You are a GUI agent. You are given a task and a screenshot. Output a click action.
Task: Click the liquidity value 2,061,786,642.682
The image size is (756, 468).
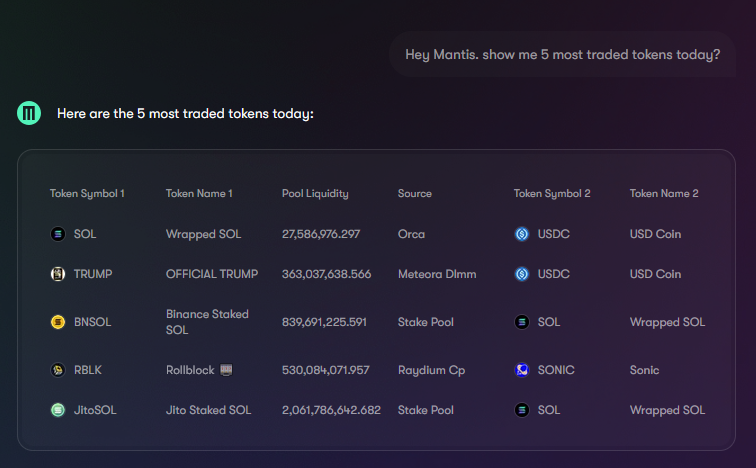coord(331,410)
